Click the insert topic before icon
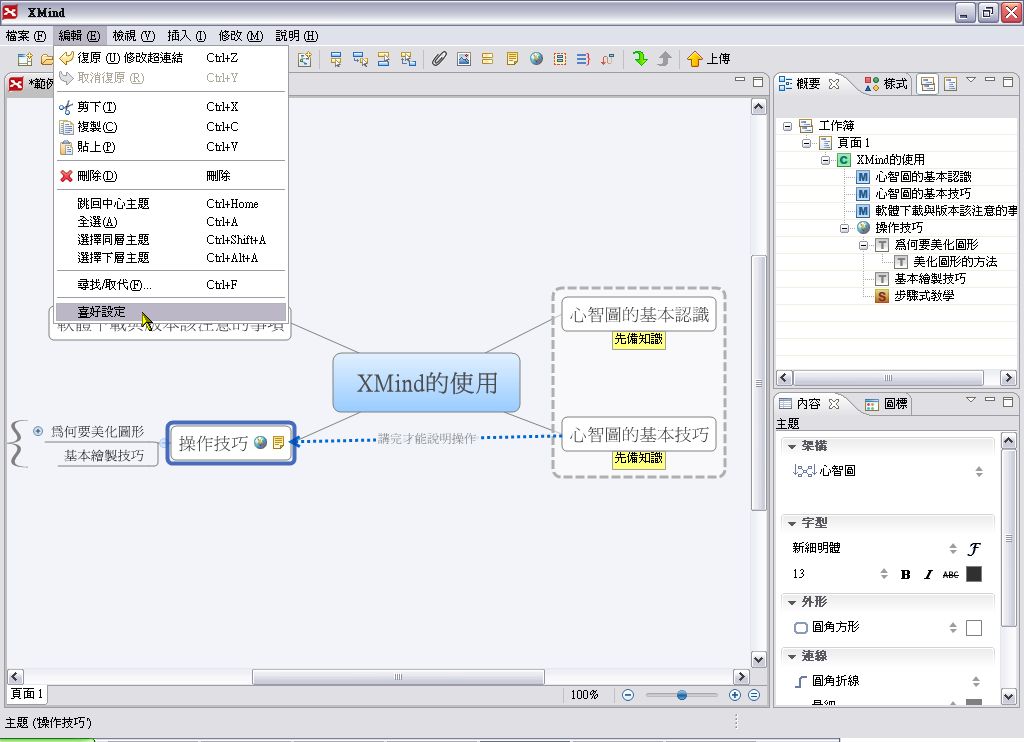1024x742 pixels. click(x=384, y=59)
